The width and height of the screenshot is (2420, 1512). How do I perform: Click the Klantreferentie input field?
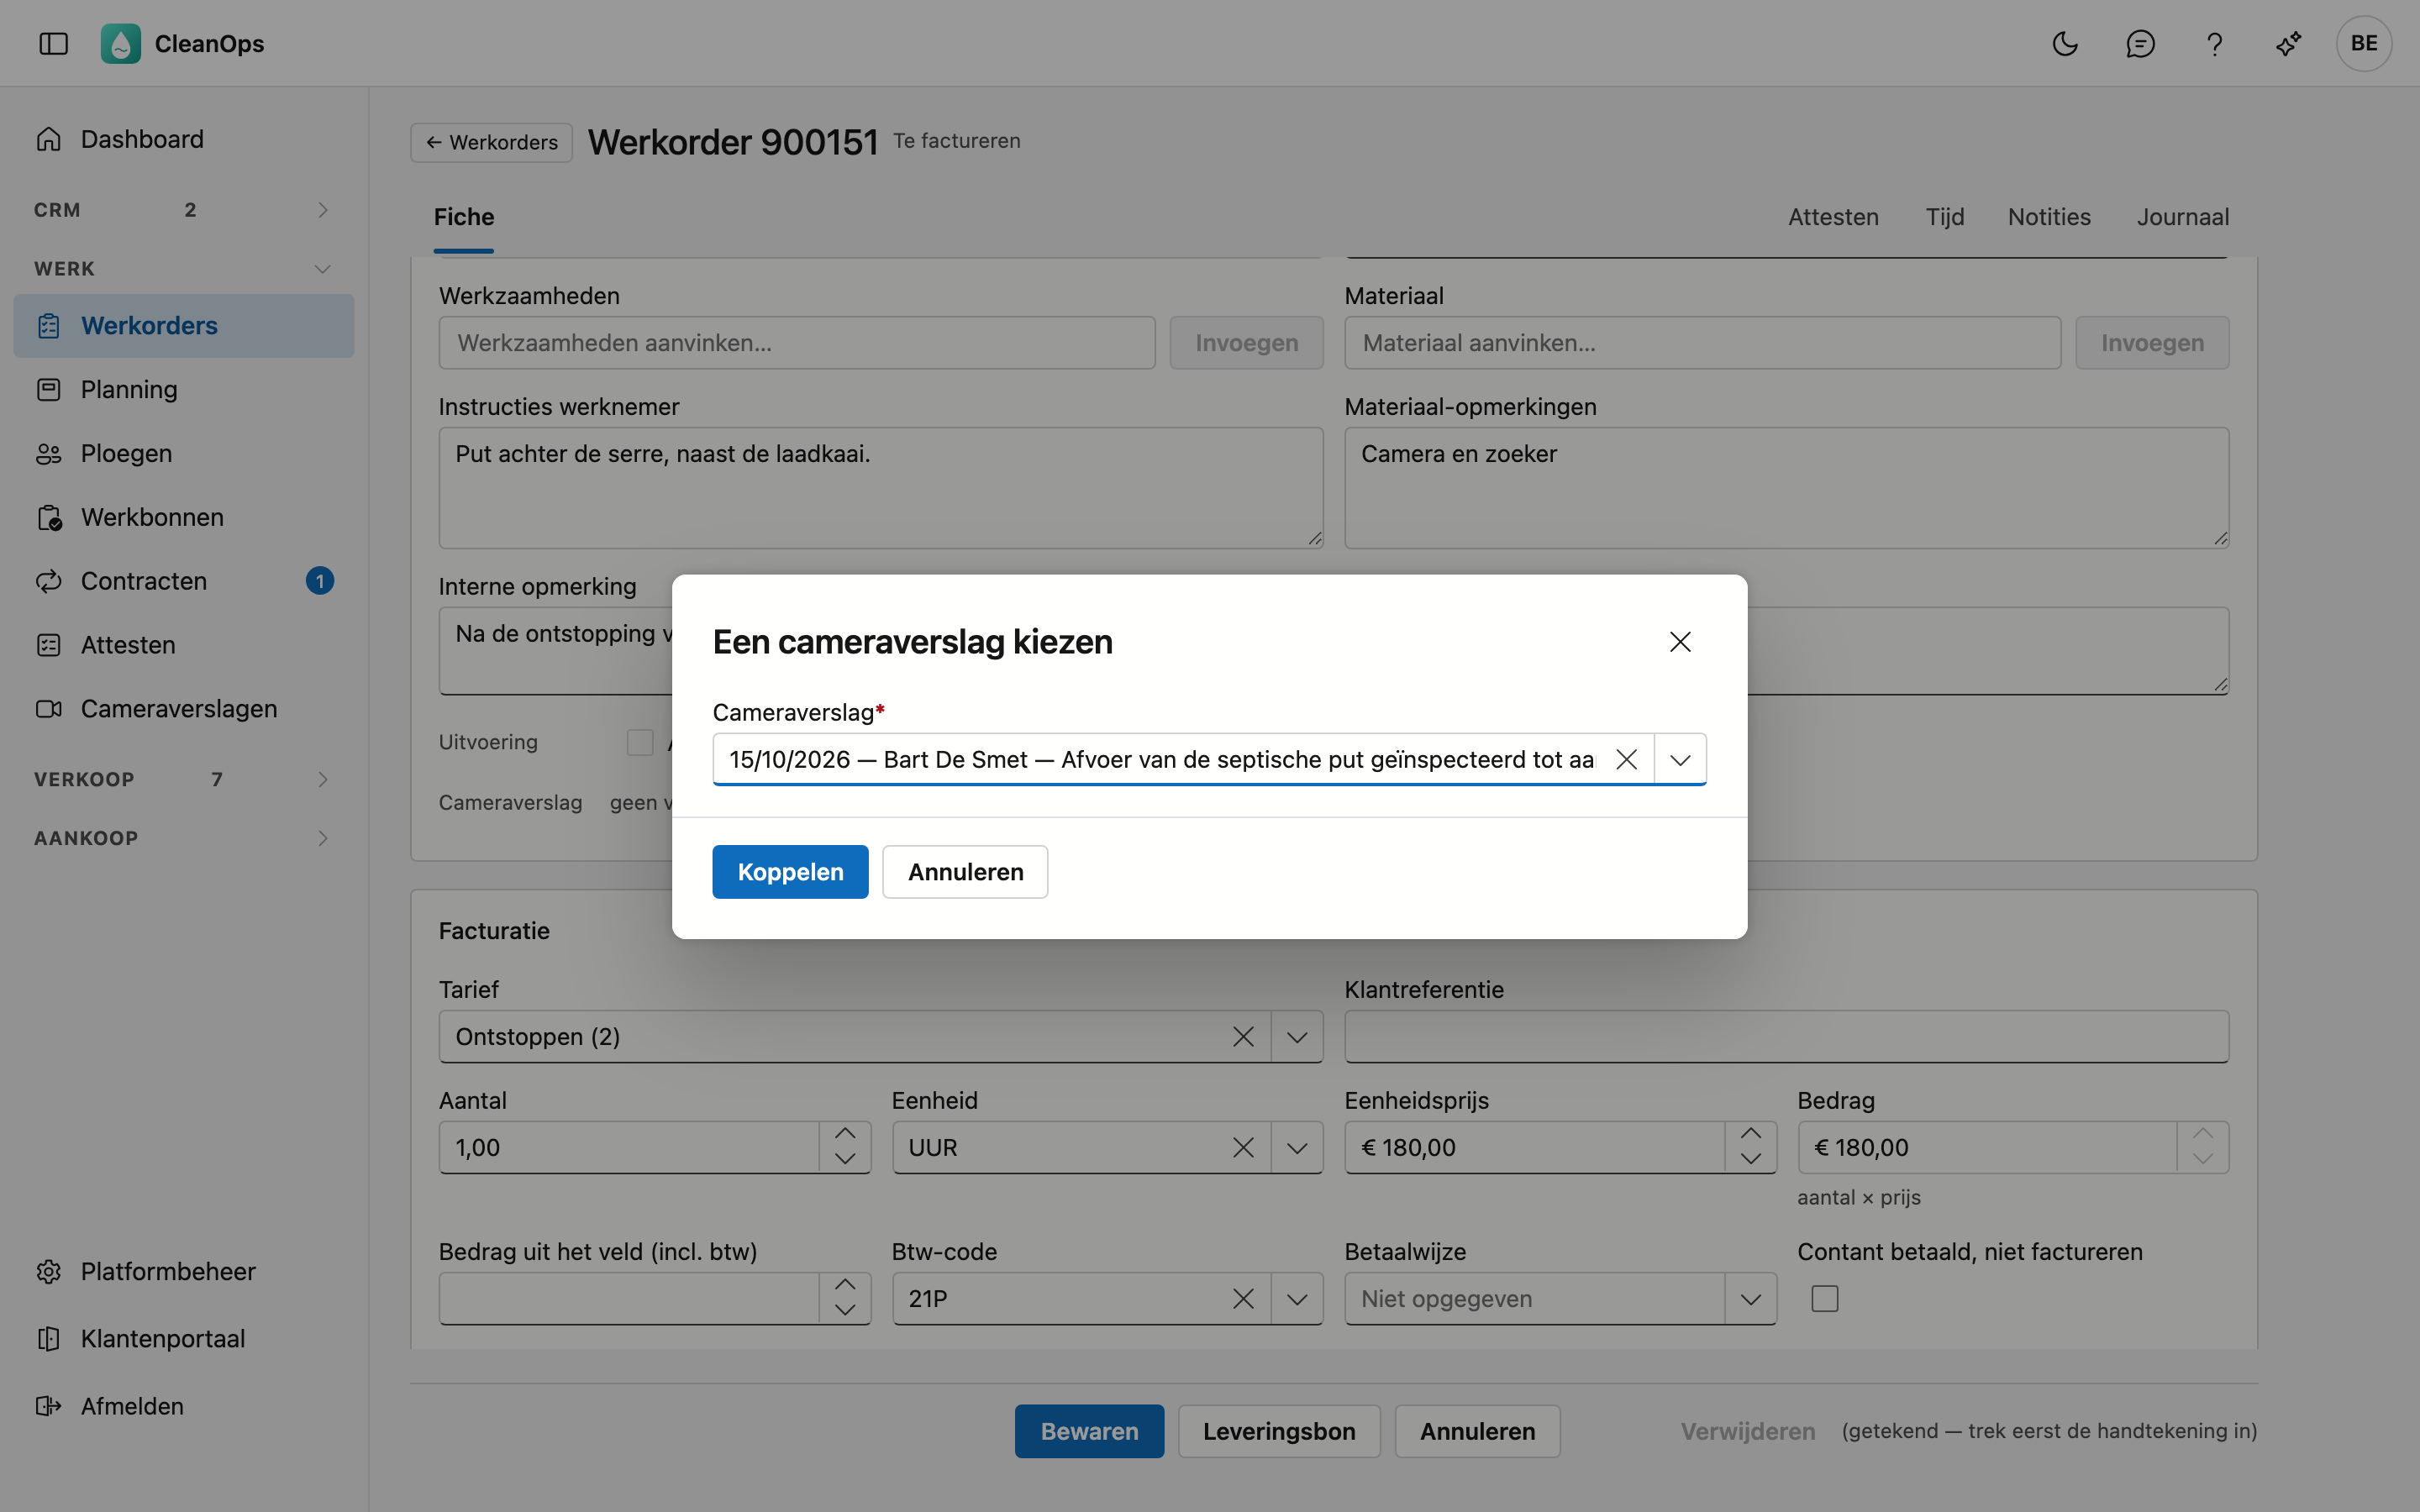coord(1786,1037)
